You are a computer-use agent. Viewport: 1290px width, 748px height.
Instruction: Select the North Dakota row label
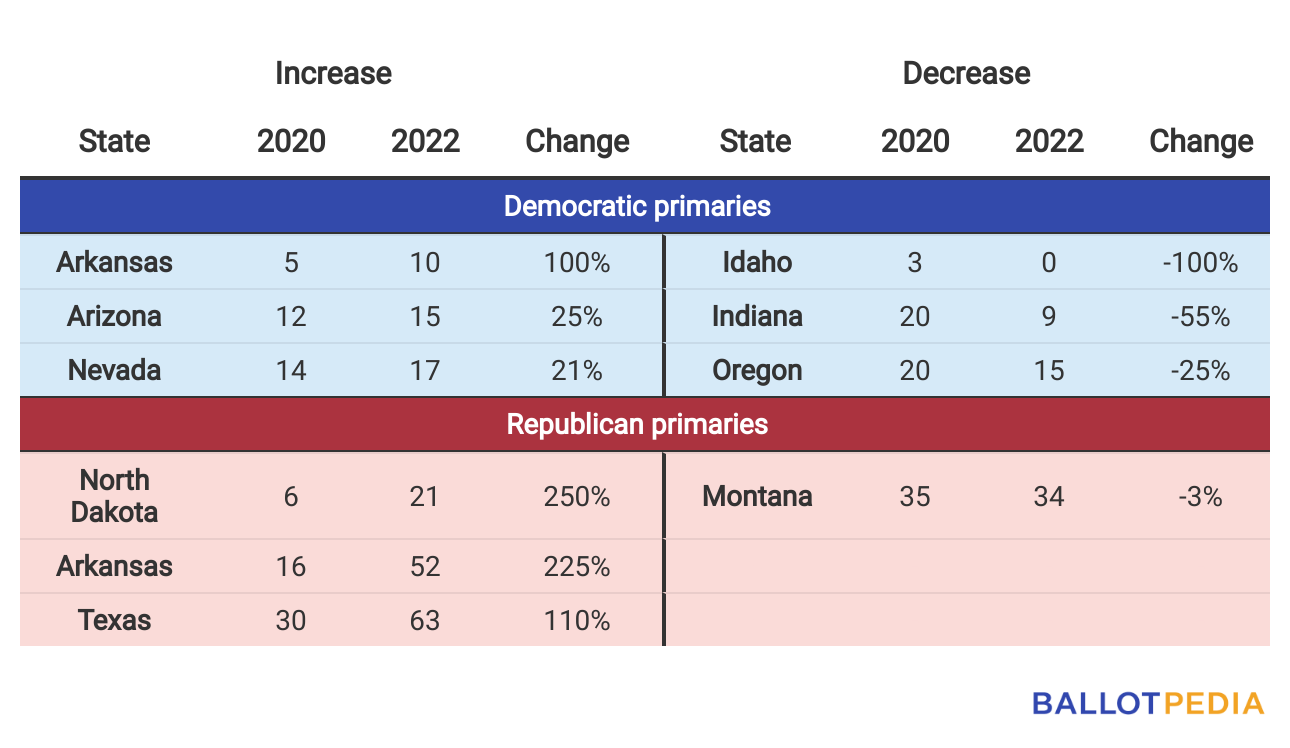coord(114,496)
